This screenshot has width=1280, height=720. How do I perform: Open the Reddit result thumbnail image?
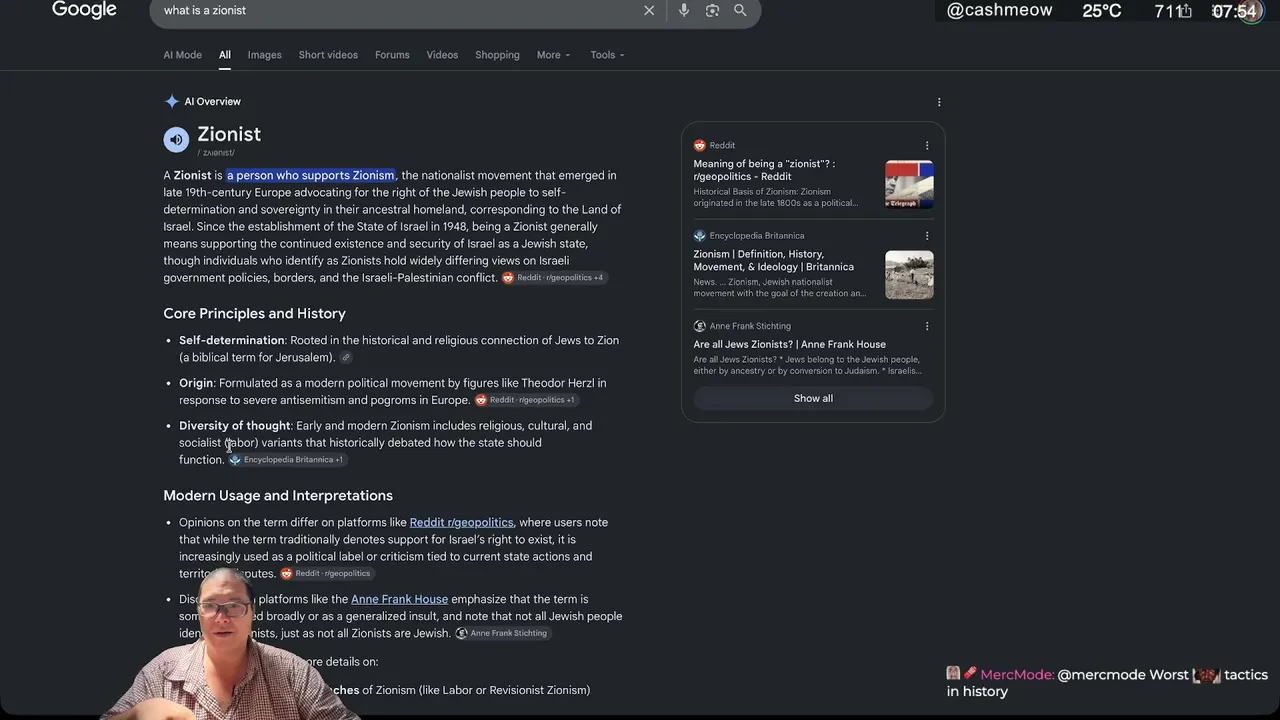click(909, 184)
